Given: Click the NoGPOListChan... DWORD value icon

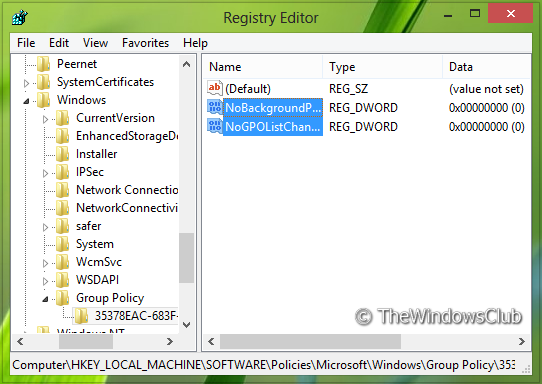Looking at the screenshot, I should (x=215, y=126).
